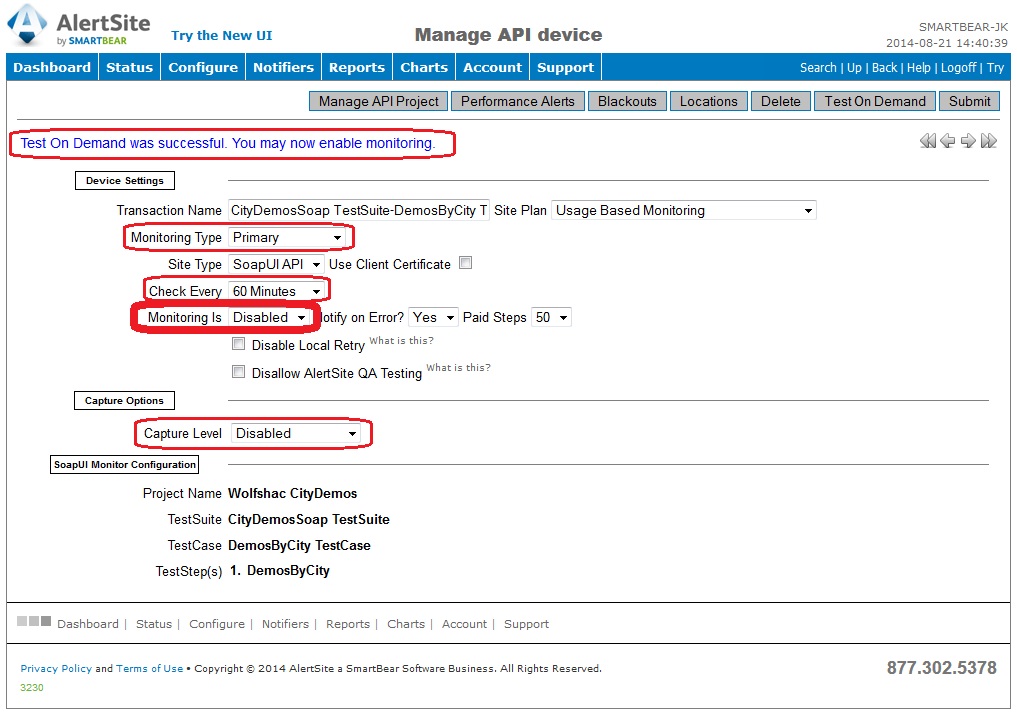Open the Check Every interval dropdown
The image size is (1017, 714).
pyautogui.click(x=276, y=291)
